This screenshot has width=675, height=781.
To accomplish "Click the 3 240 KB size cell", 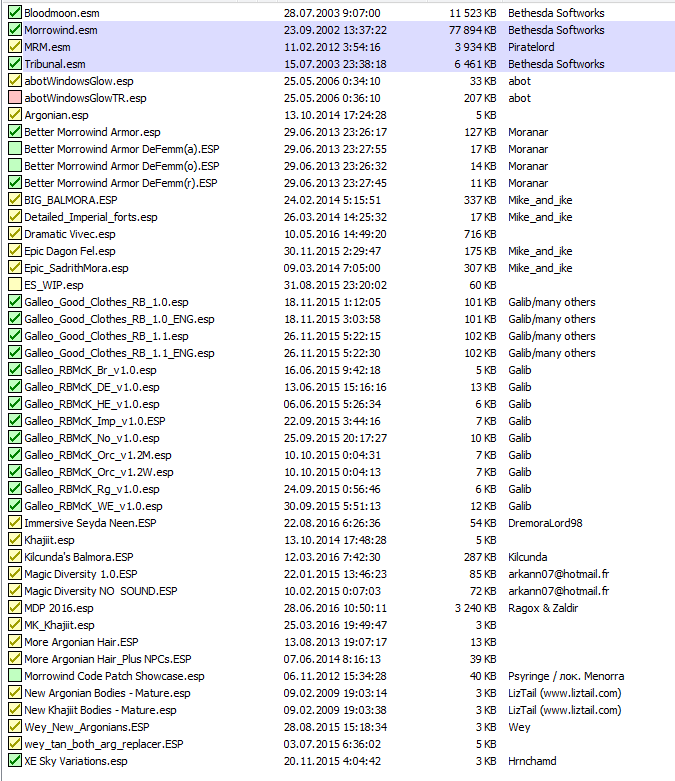I will click(x=475, y=608).
